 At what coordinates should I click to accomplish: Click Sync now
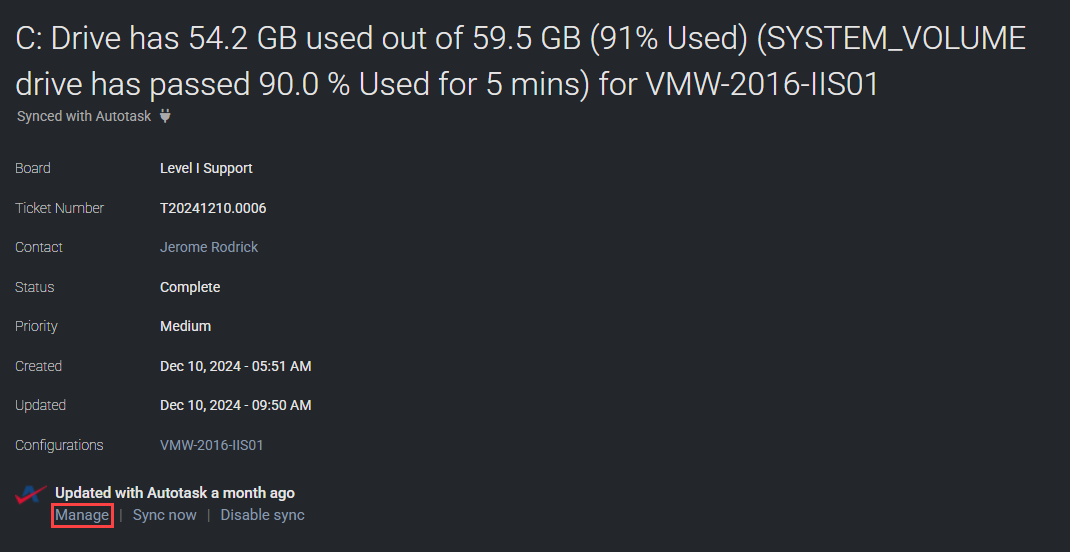164,515
